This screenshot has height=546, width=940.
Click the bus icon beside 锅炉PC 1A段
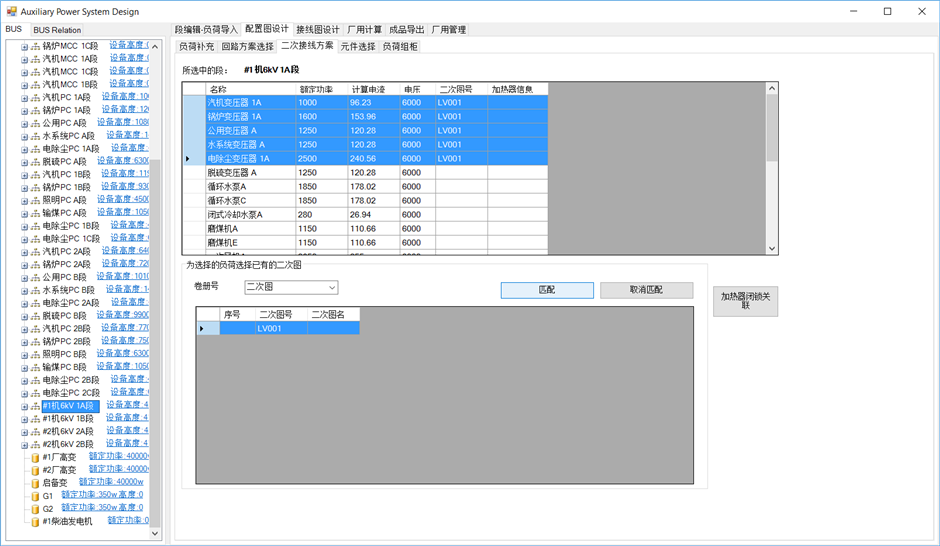[36, 110]
